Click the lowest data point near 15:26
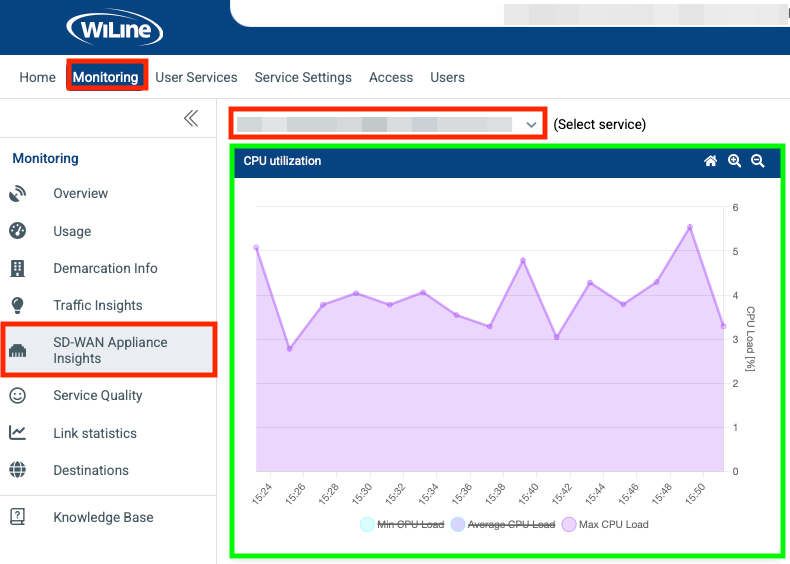 click(289, 349)
